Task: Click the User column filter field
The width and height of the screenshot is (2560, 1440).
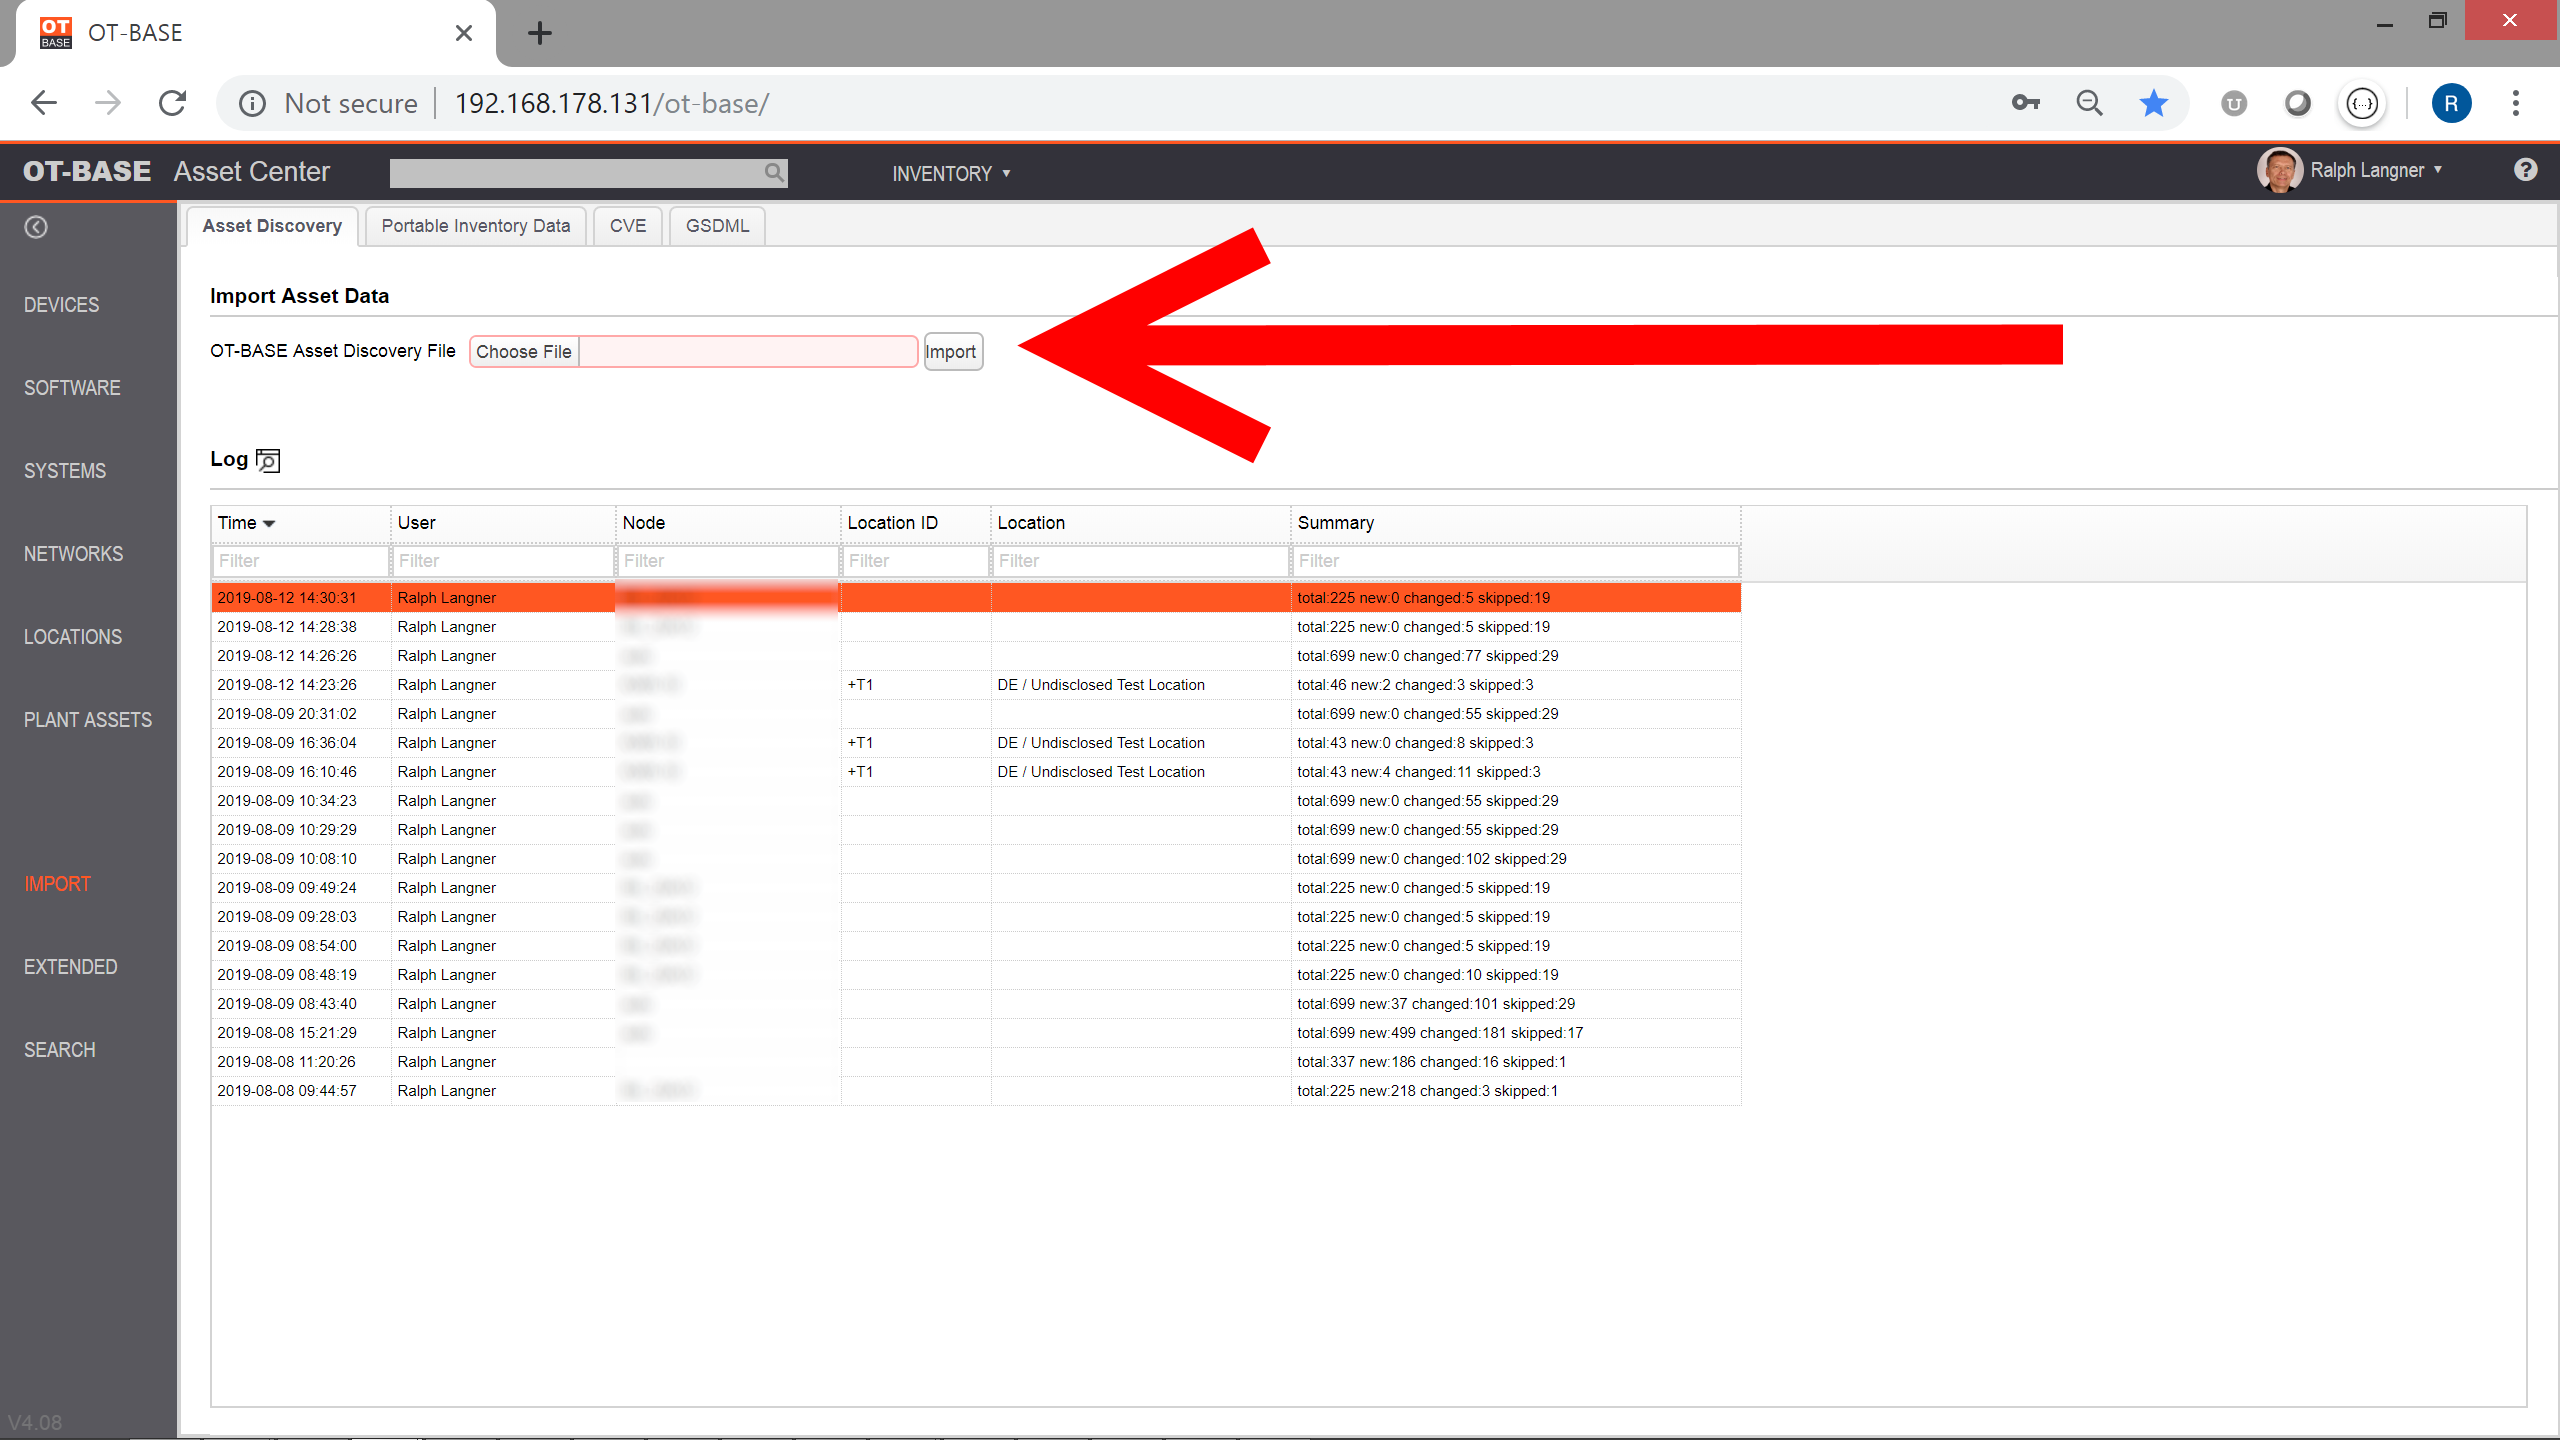Action: point(502,561)
